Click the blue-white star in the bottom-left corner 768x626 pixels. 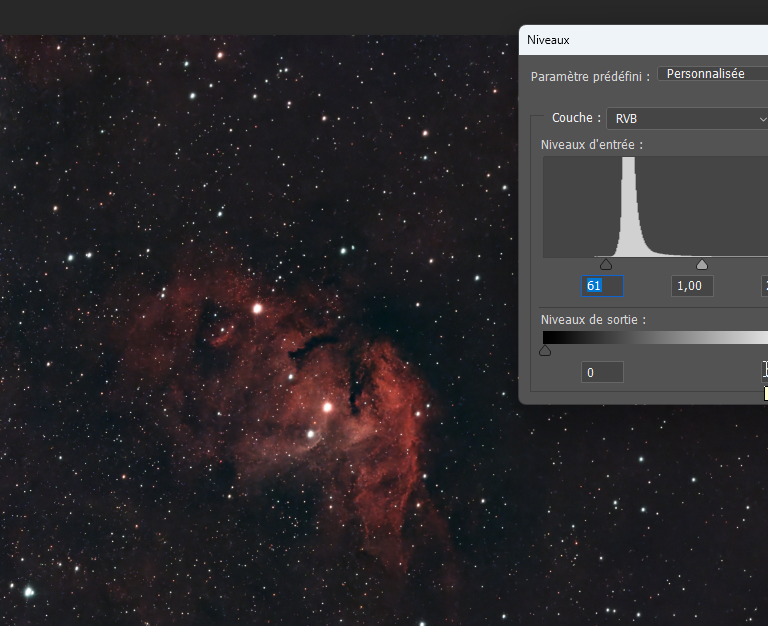(29, 592)
